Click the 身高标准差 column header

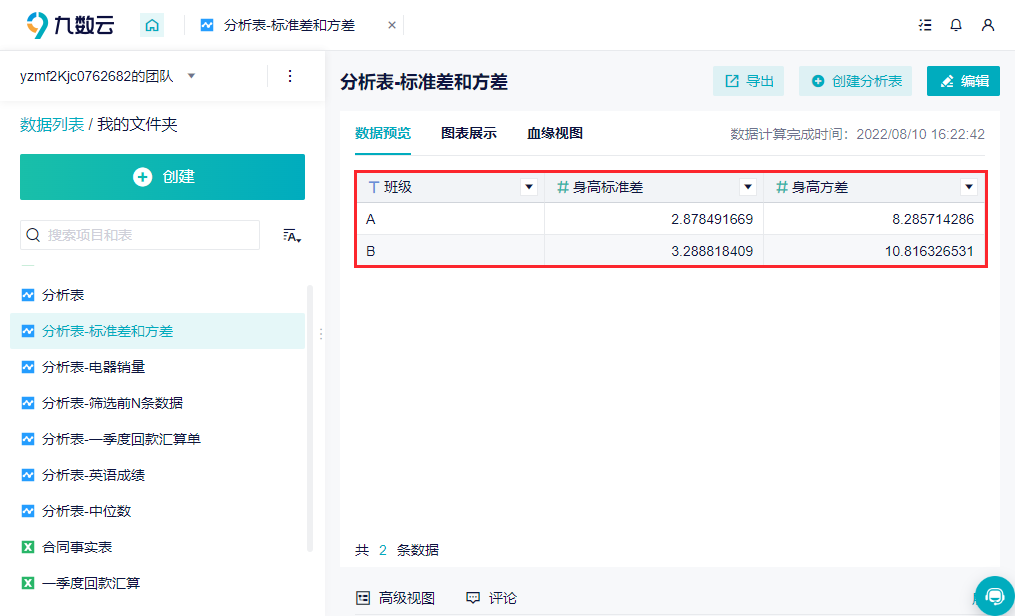coord(654,188)
